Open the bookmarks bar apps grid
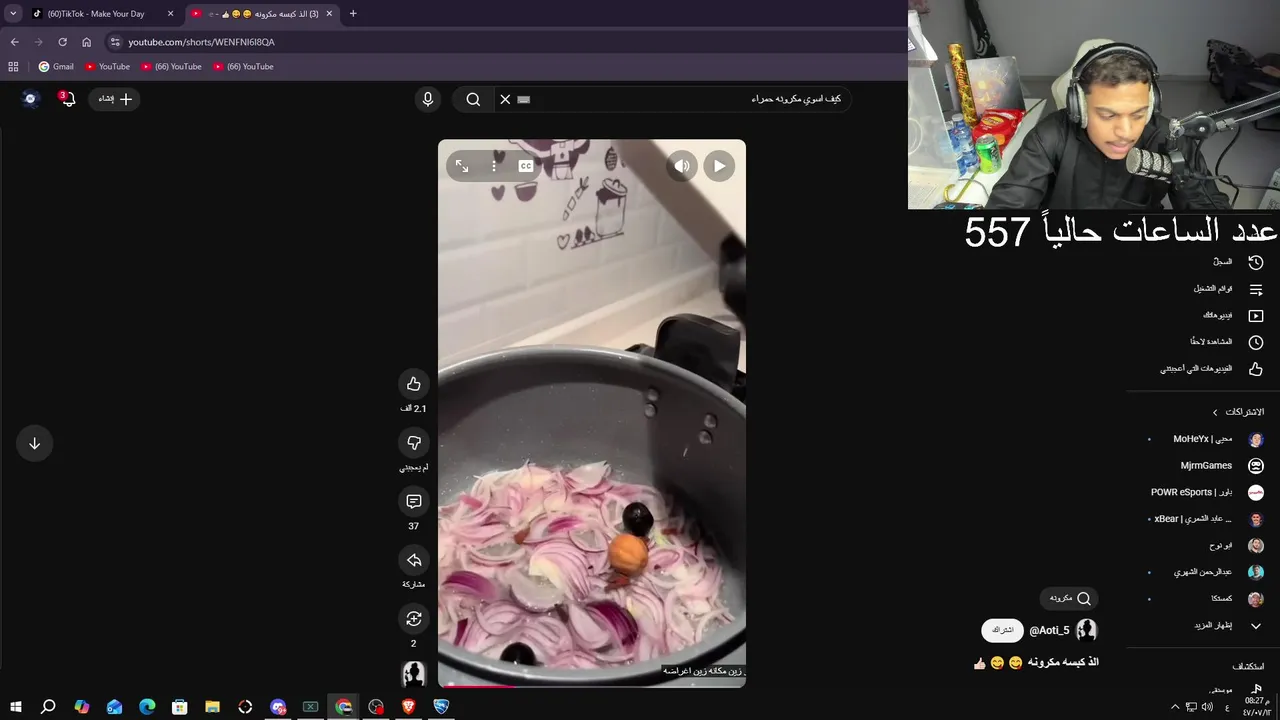This screenshot has height=720, width=1280. pos(13,67)
